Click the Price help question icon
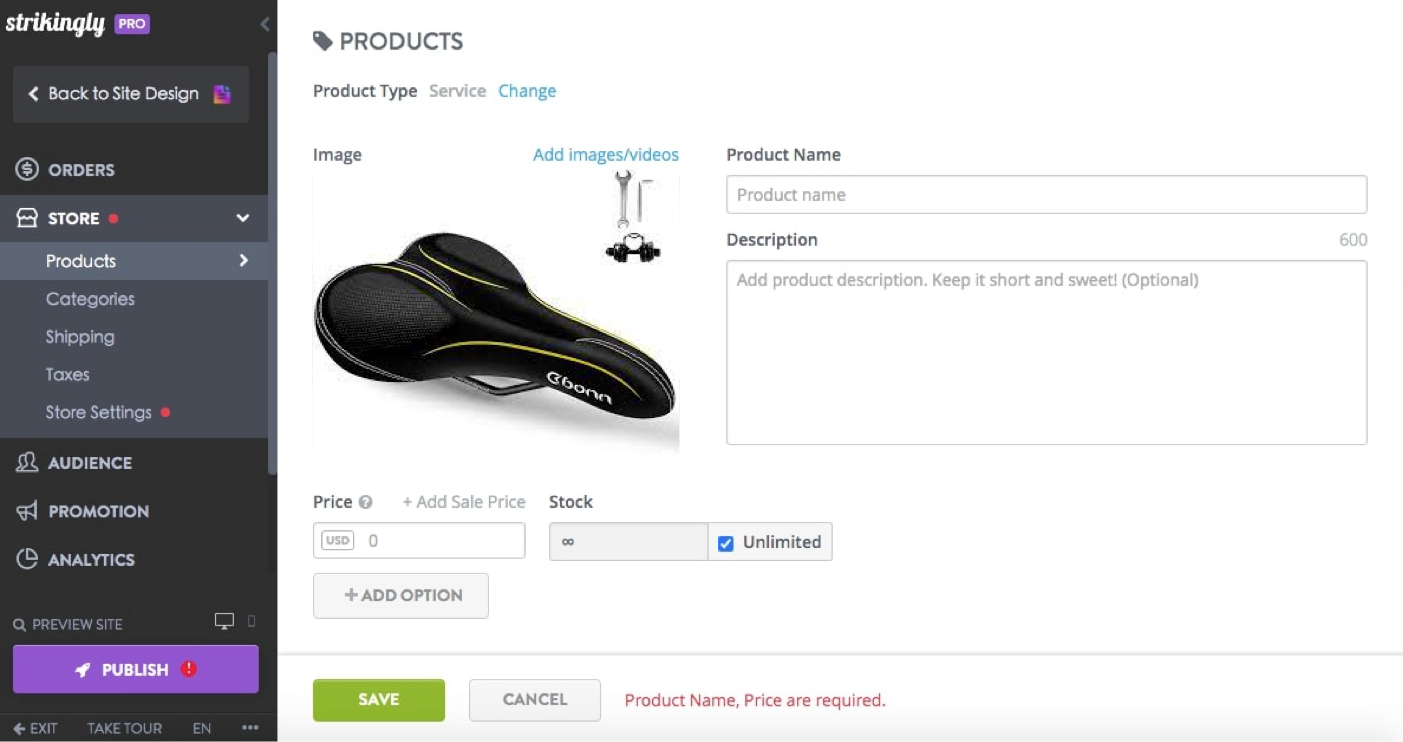This screenshot has height=742, width=1403. (364, 502)
